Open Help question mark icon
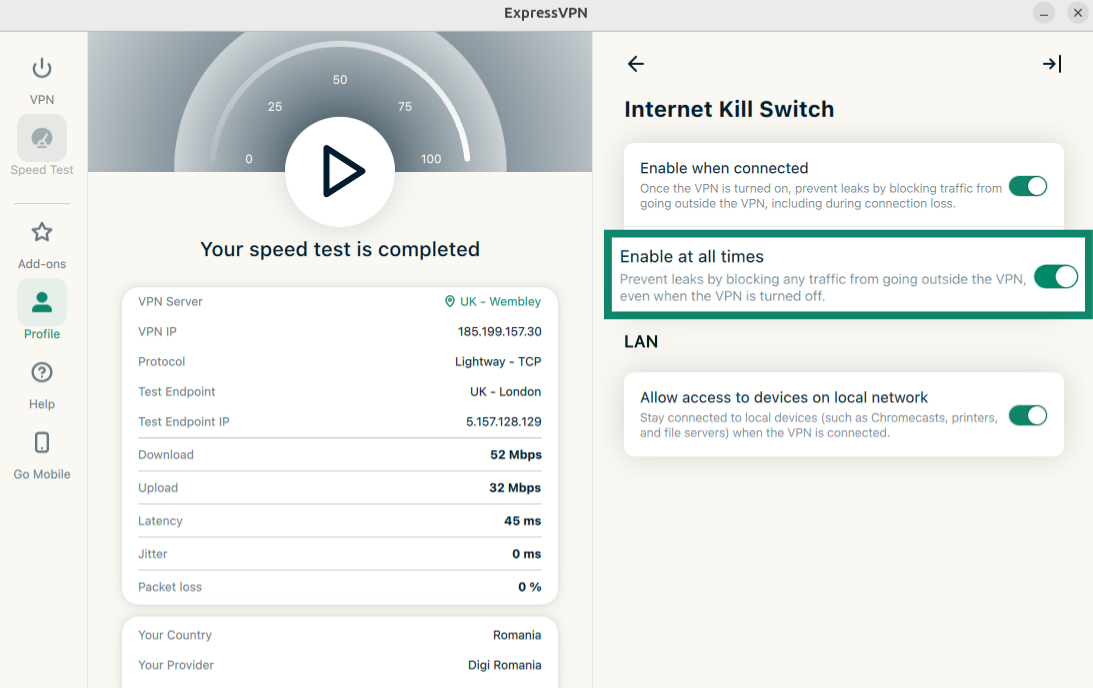This screenshot has height=688, width=1093. [x=41, y=373]
